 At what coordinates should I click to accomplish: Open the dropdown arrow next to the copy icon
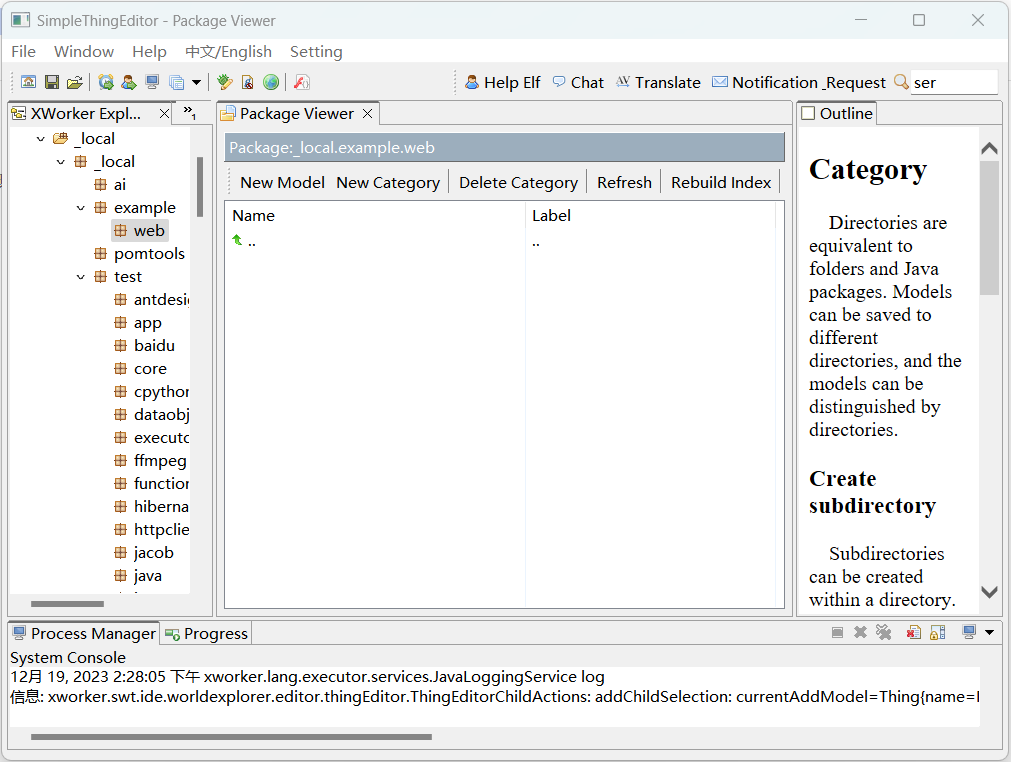195,82
